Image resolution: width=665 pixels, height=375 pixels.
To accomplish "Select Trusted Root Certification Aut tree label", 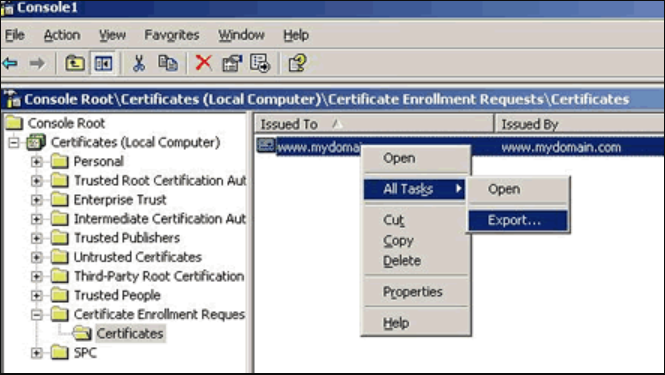I will click(x=160, y=180).
